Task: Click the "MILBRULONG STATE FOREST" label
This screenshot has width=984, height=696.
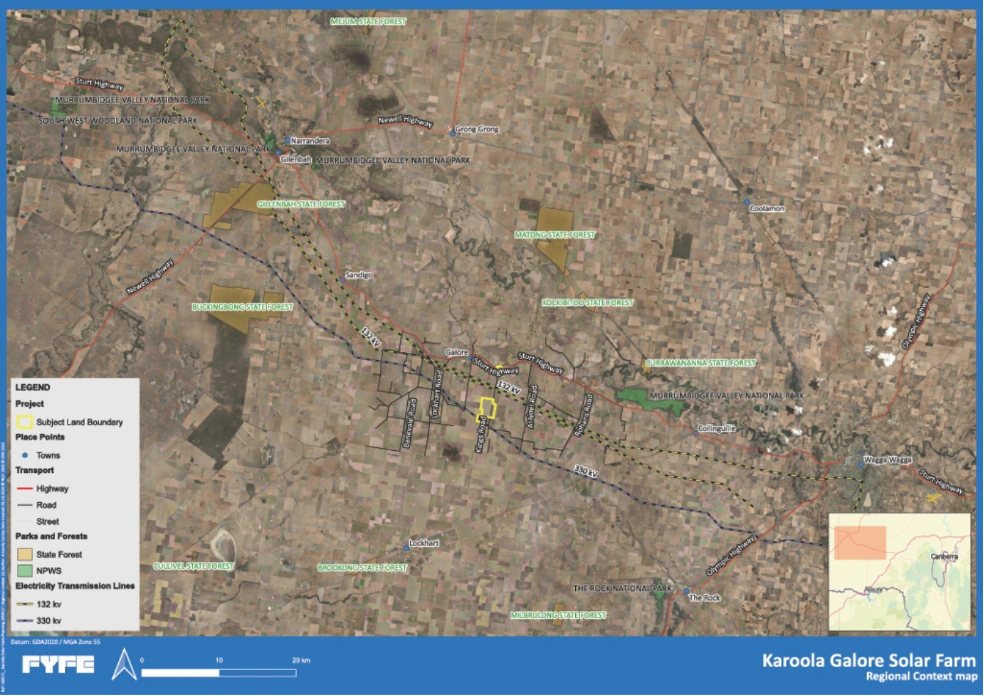Action: [559, 616]
